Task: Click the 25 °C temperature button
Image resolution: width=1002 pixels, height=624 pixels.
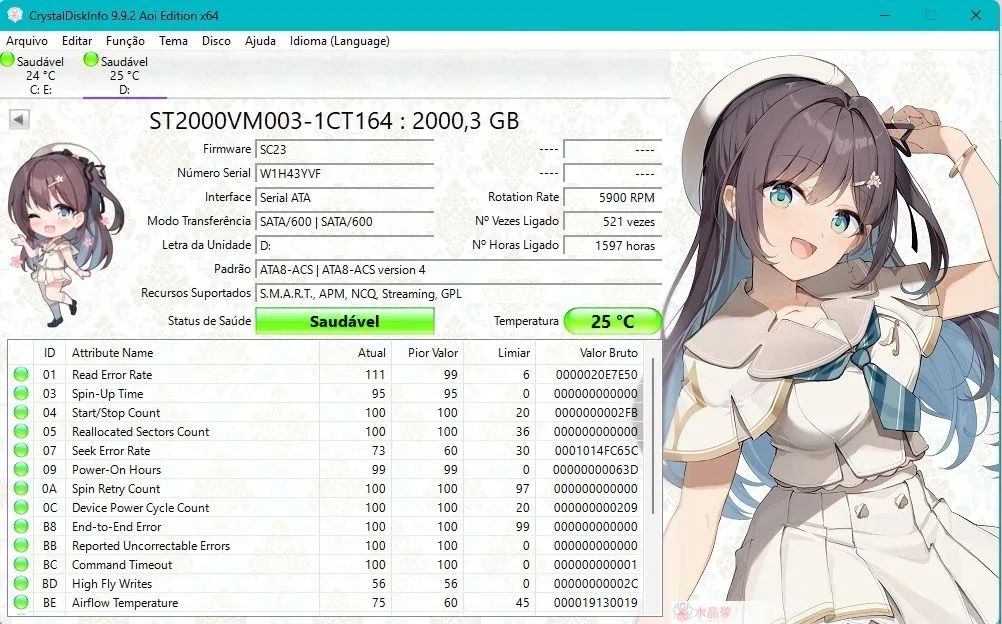Action: 612,321
